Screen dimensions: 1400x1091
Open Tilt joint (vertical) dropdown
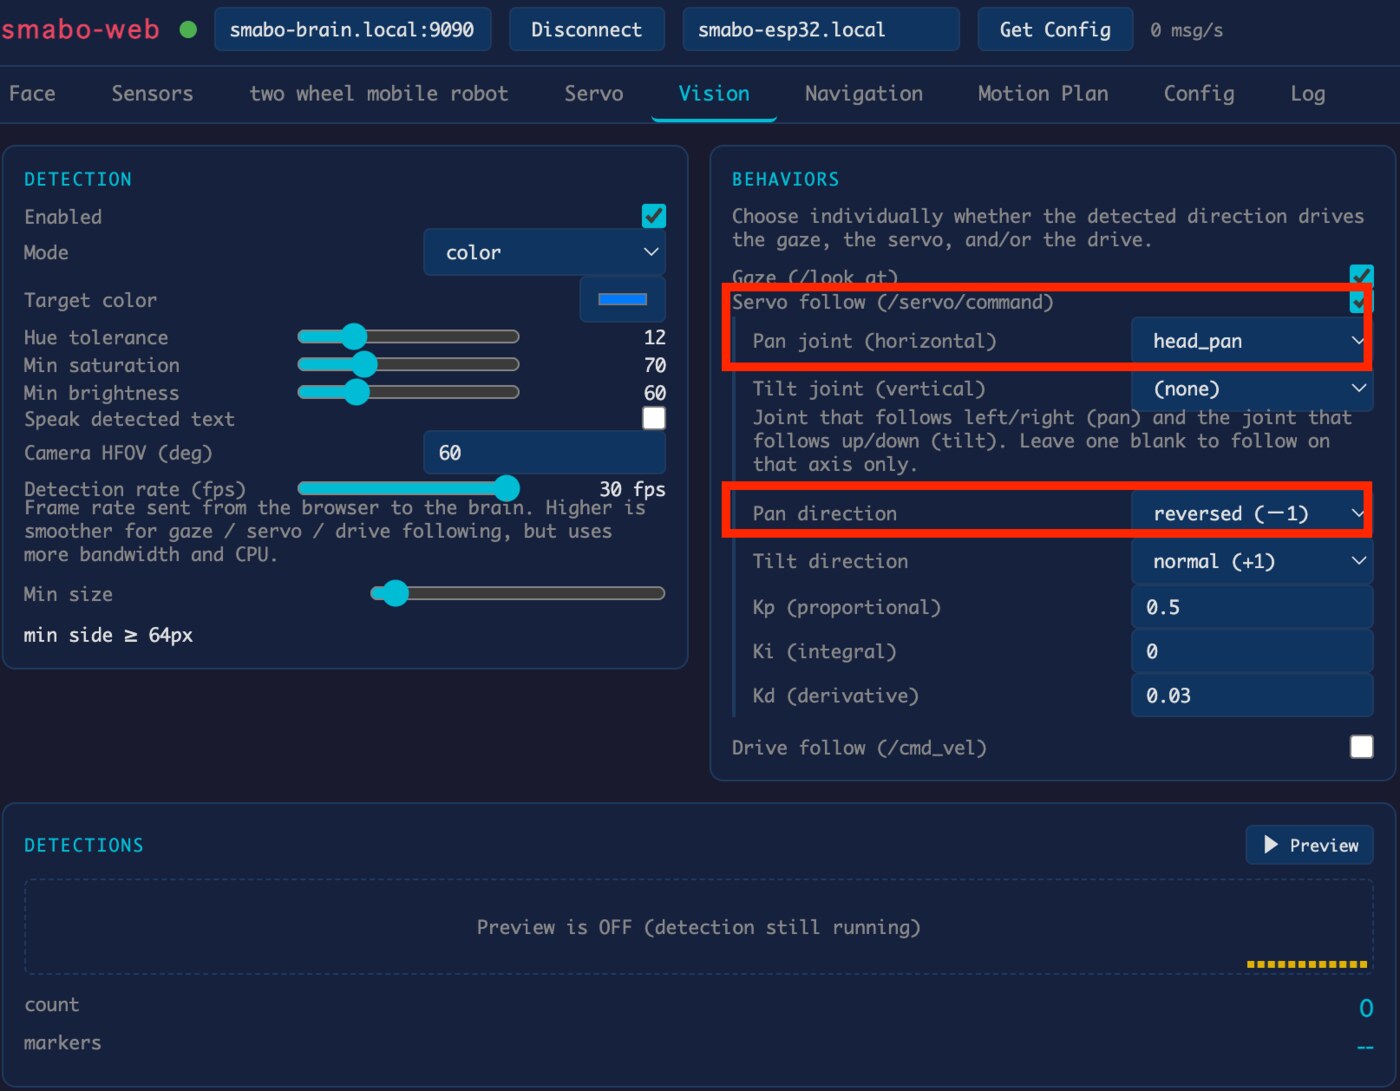pyautogui.click(x=1251, y=389)
